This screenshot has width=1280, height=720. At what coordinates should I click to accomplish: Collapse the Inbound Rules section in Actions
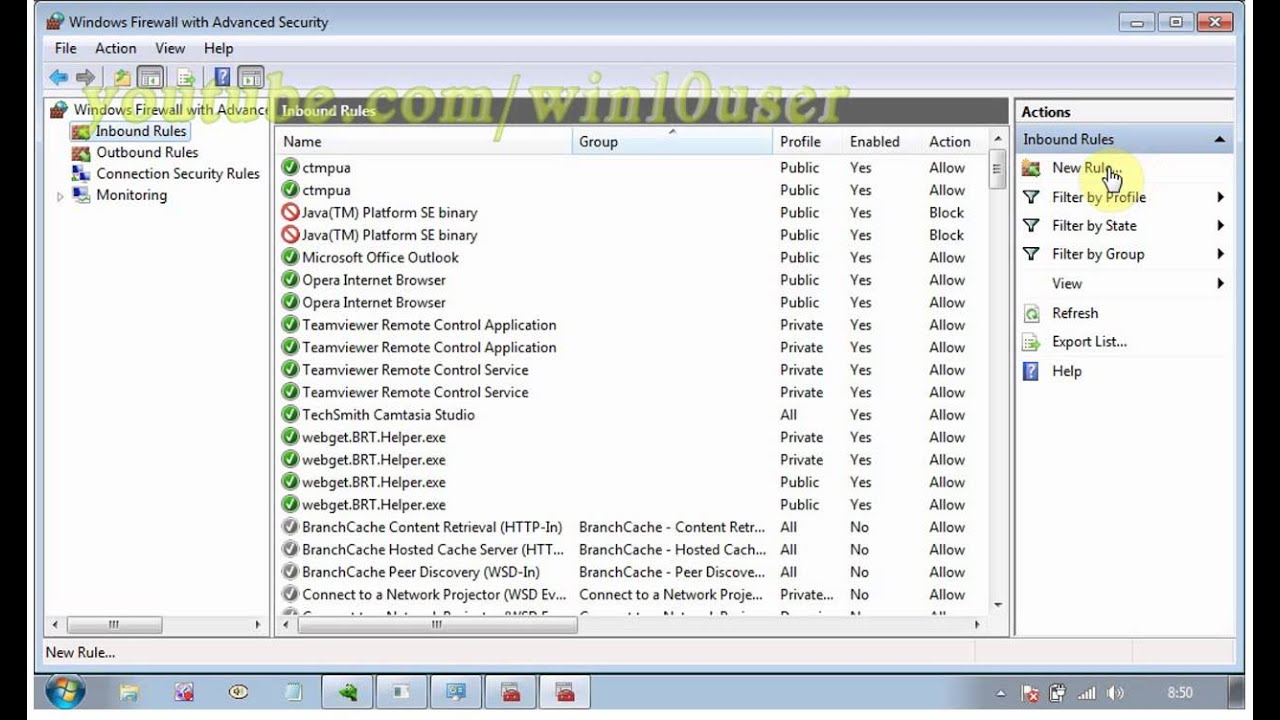[1219, 140]
